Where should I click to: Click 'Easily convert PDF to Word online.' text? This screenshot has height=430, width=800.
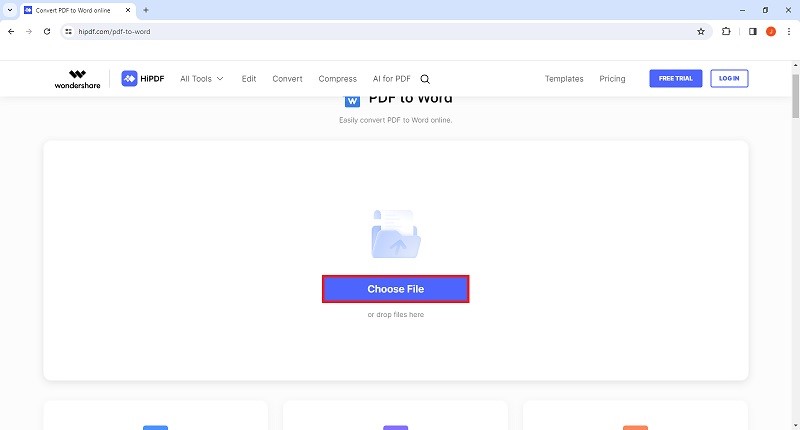click(x=395, y=120)
